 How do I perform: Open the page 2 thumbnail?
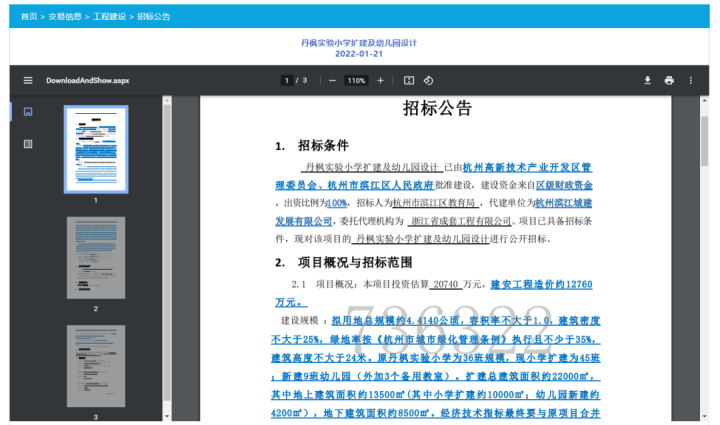click(96, 257)
